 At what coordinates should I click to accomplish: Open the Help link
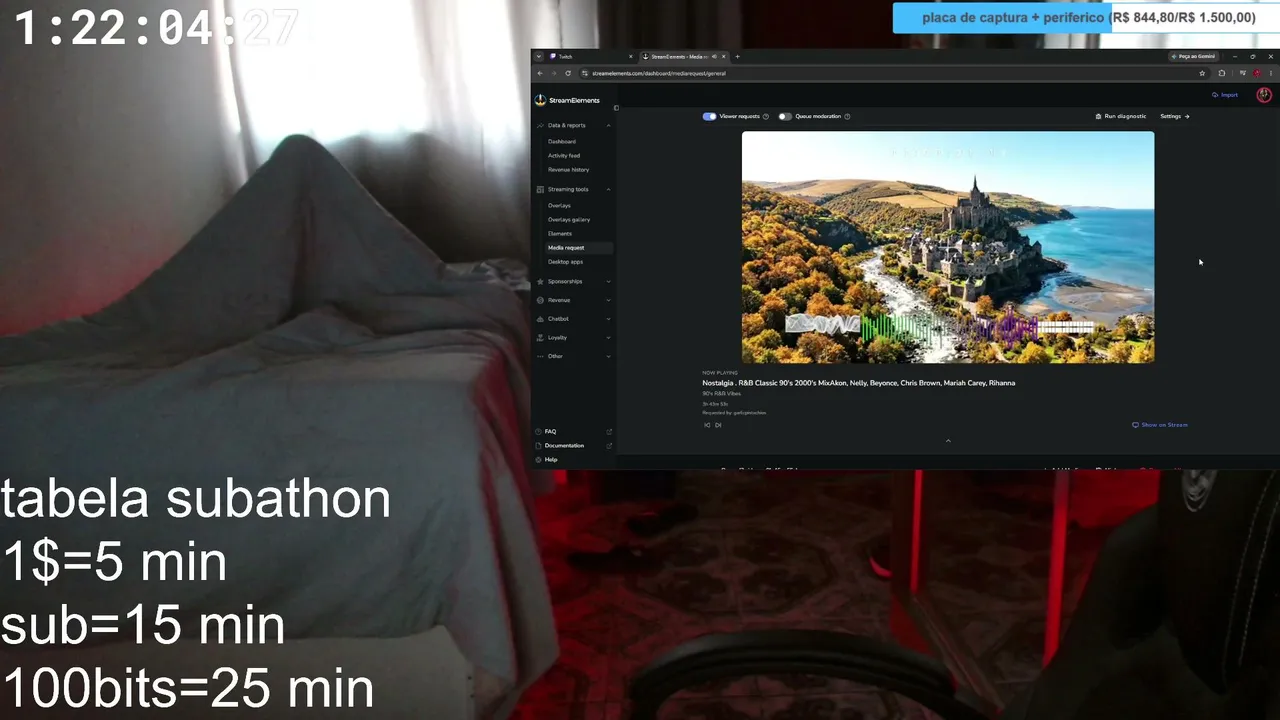(x=547, y=459)
